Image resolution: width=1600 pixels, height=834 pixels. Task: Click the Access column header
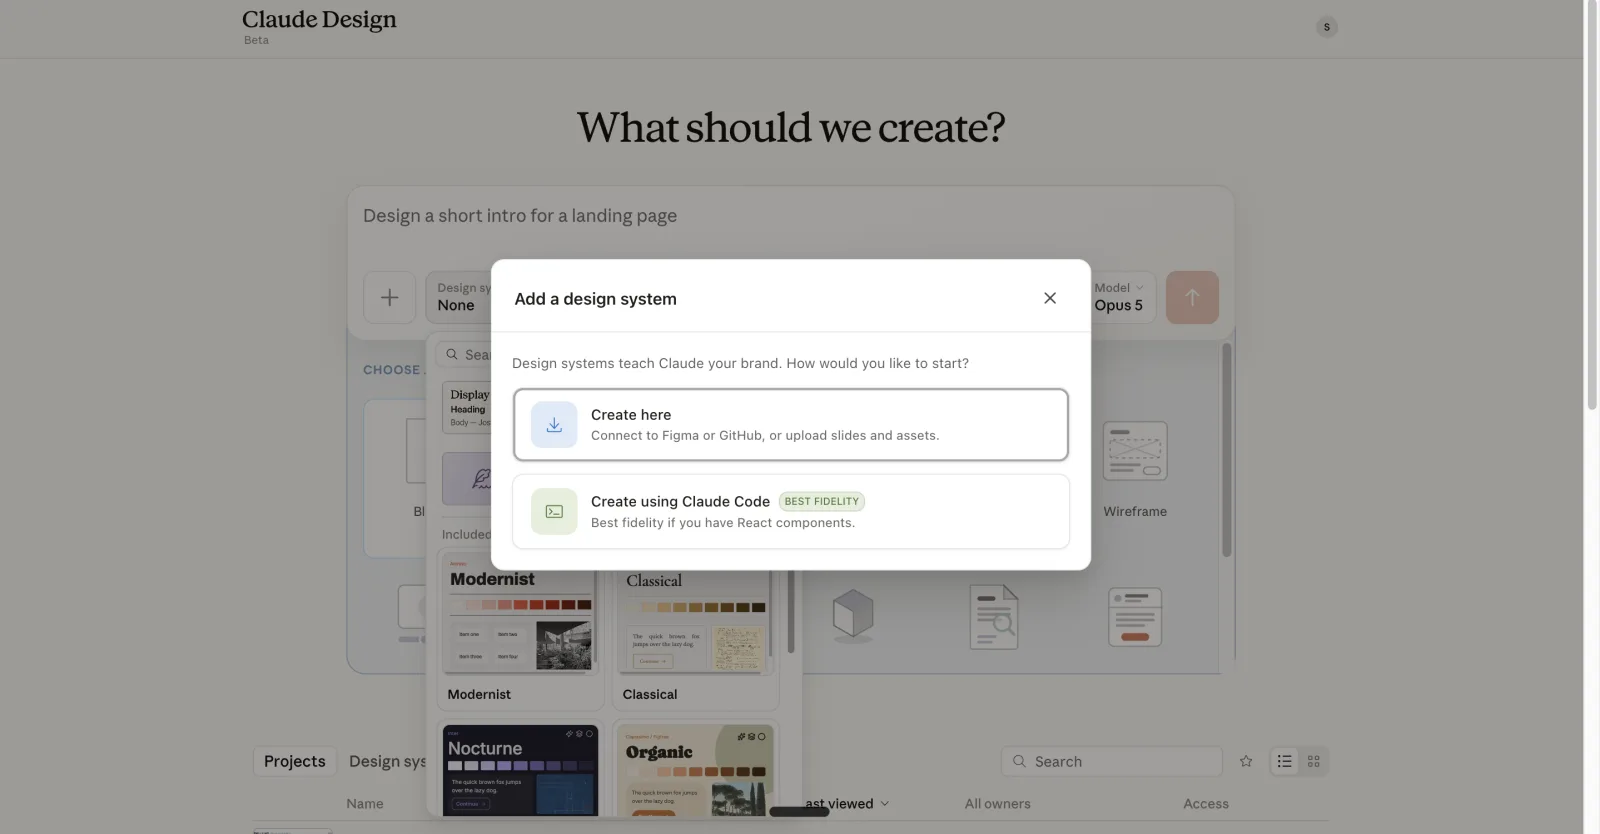(x=1206, y=803)
